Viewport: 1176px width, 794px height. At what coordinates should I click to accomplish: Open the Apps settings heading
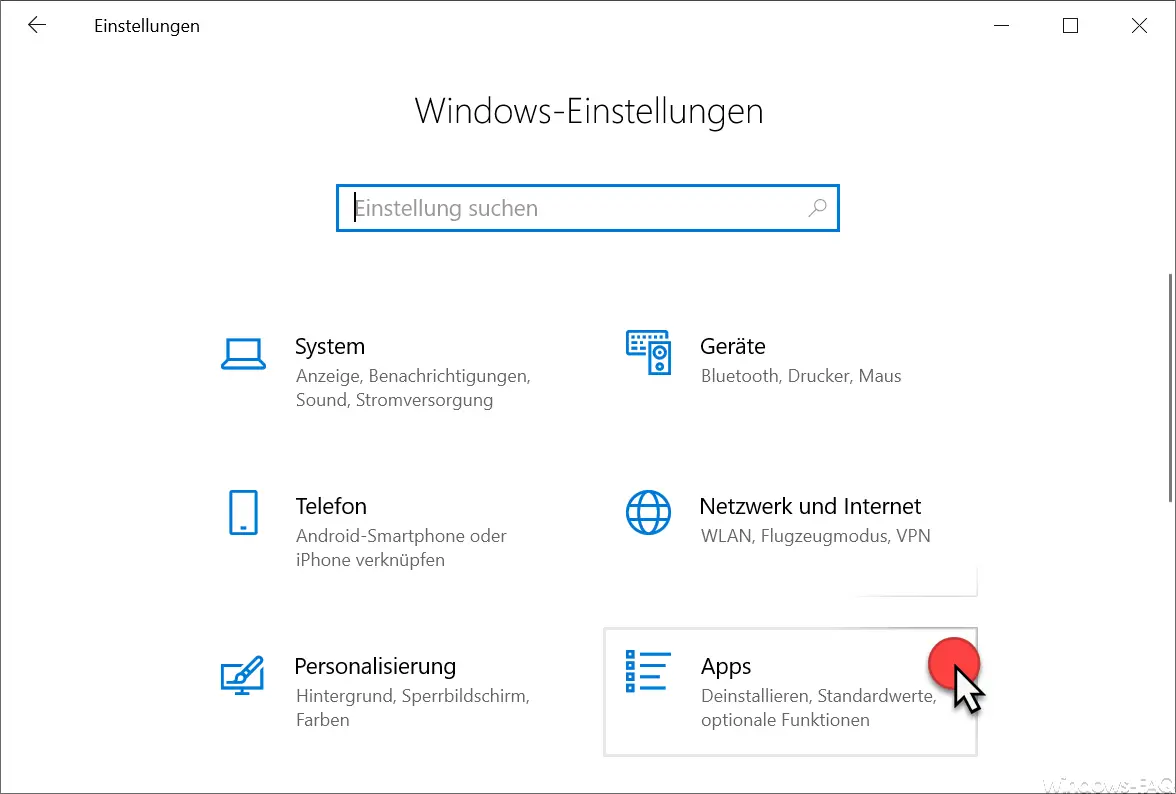pyautogui.click(x=726, y=667)
